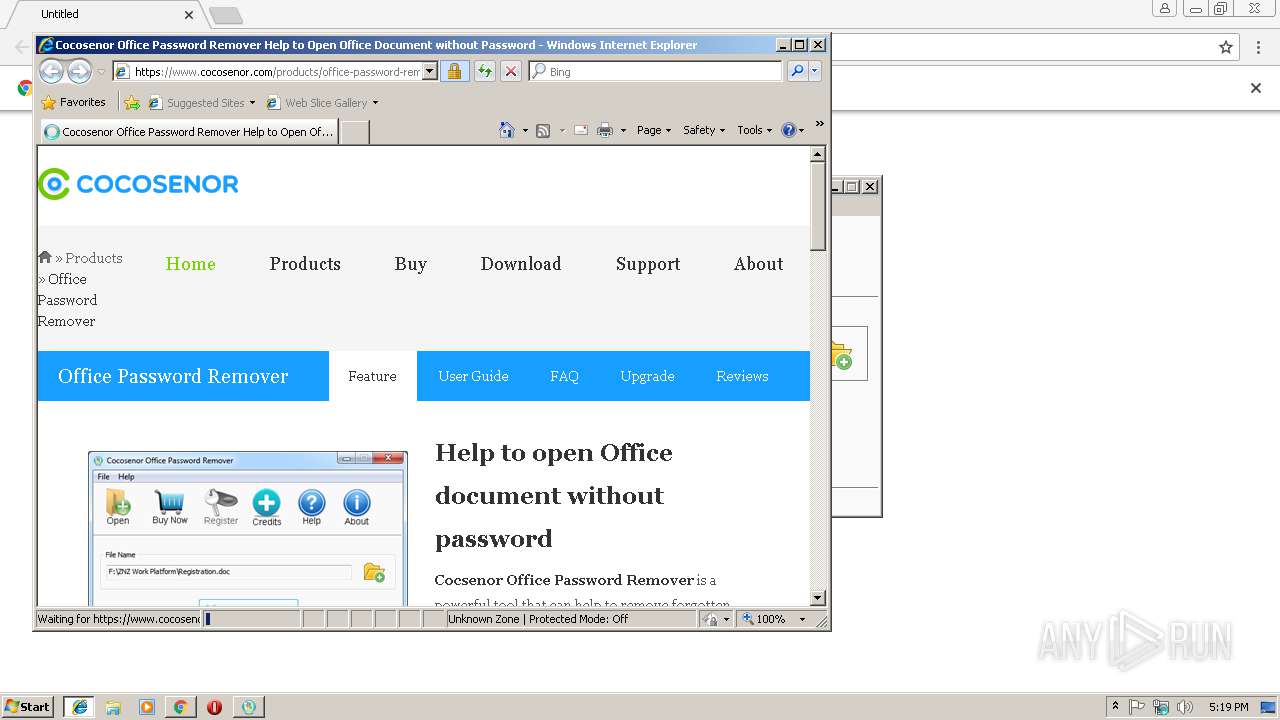Click the Home navigation link
The image size is (1280, 720).
tap(190, 264)
